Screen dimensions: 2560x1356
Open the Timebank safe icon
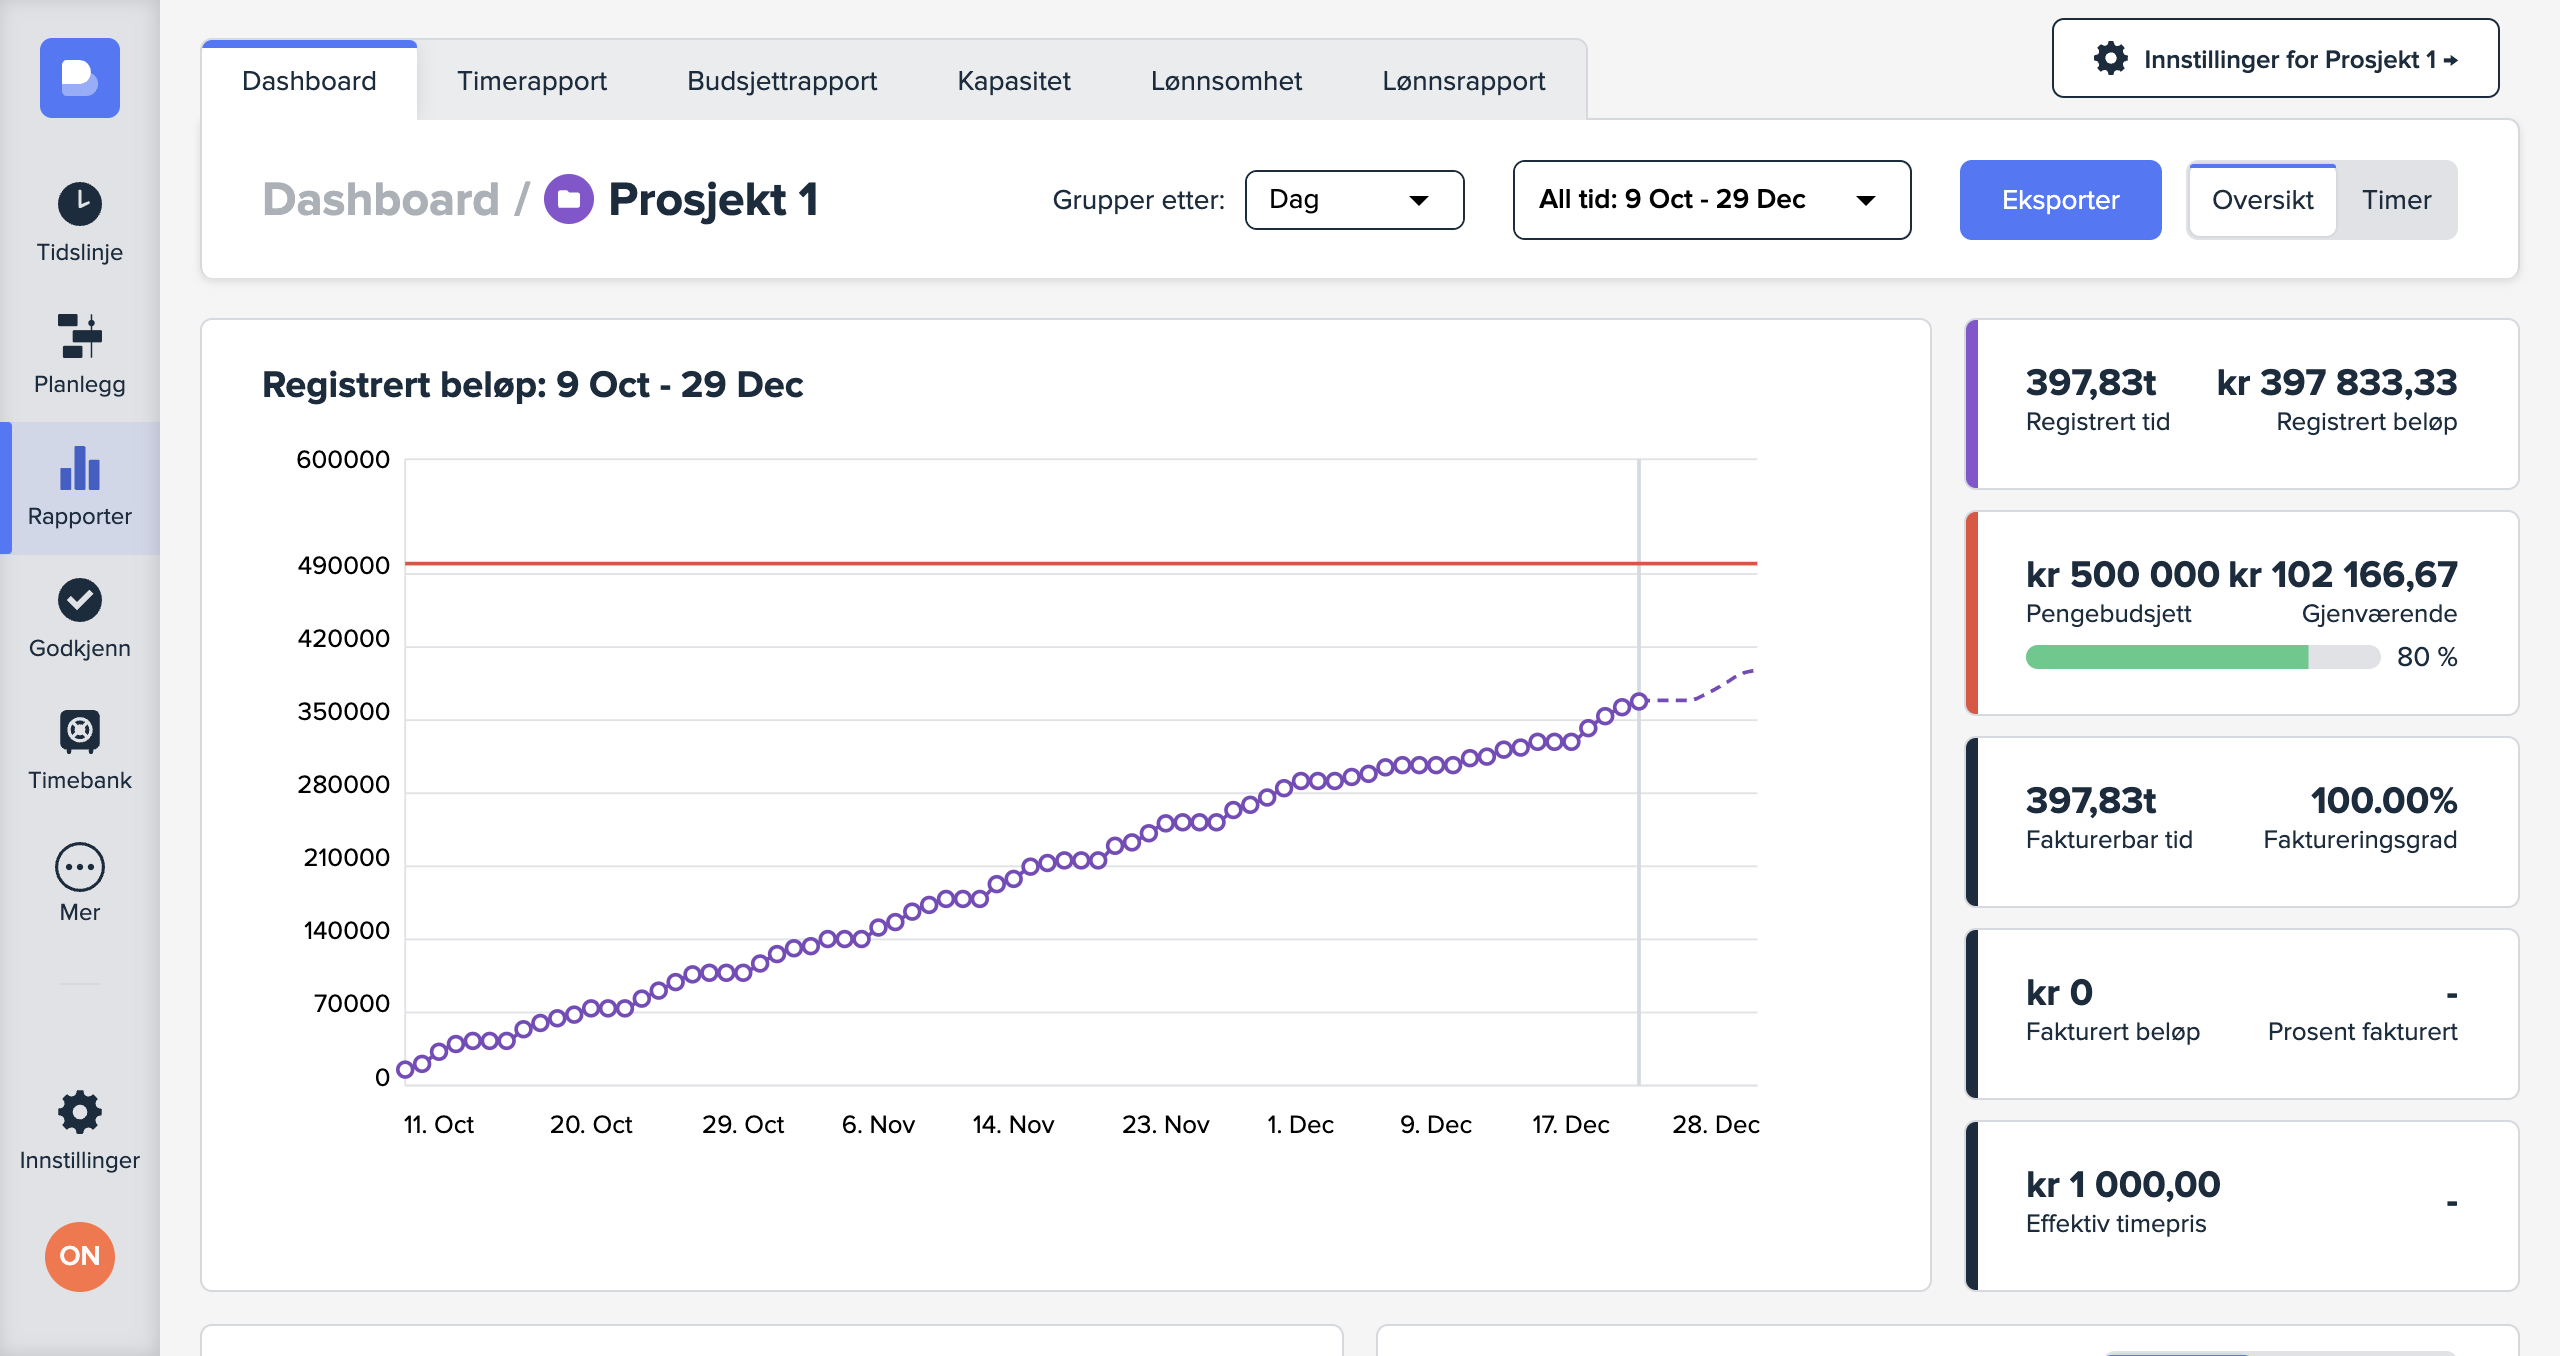tap(80, 732)
